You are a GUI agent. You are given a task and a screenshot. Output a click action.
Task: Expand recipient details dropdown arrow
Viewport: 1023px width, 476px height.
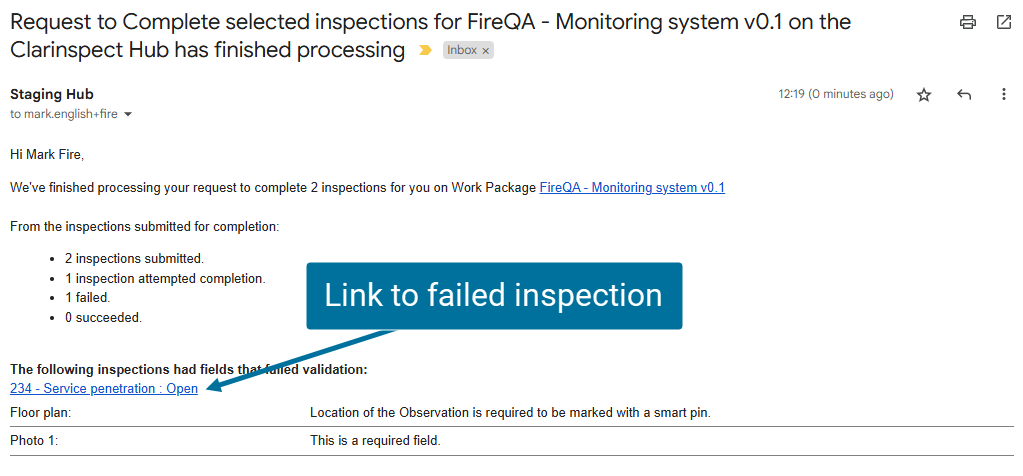pos(128,115)
